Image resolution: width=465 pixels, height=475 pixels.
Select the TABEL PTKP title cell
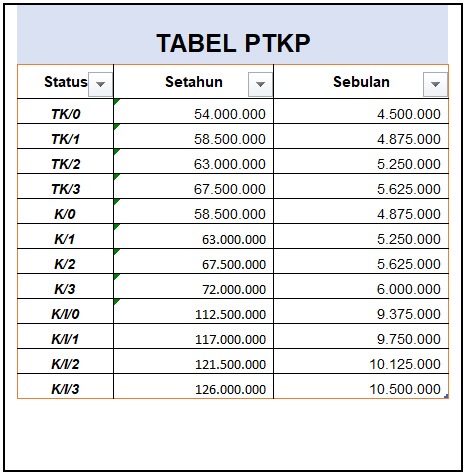pyautogui.click(x=233, y=35)
